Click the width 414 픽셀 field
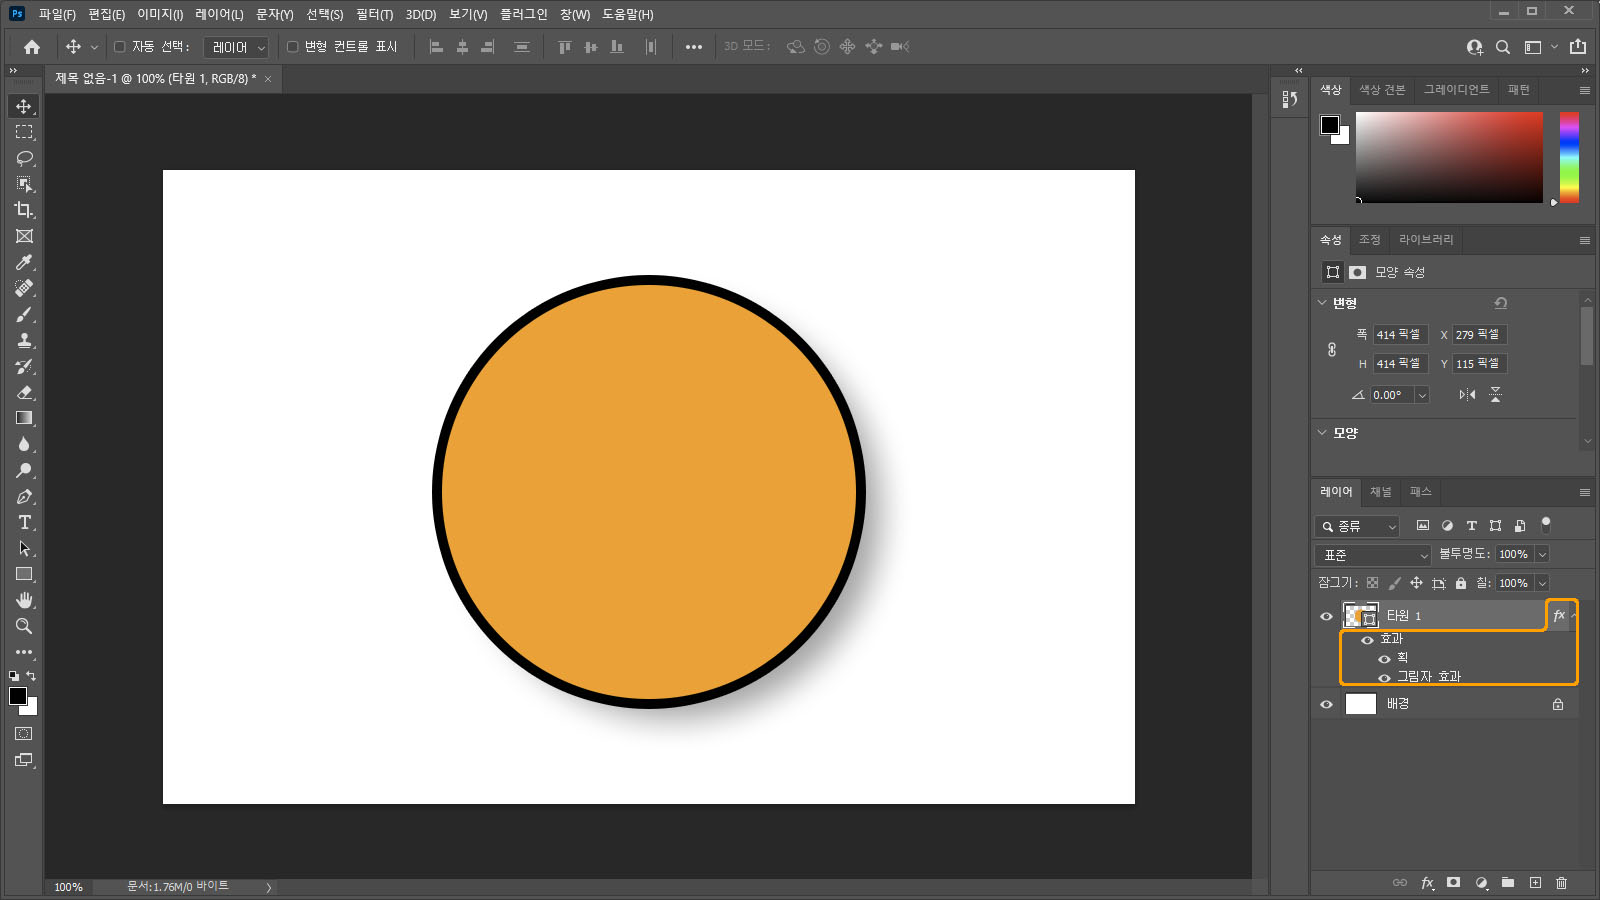Screen dimensions: 1600x900 [x=1400, y=335]
